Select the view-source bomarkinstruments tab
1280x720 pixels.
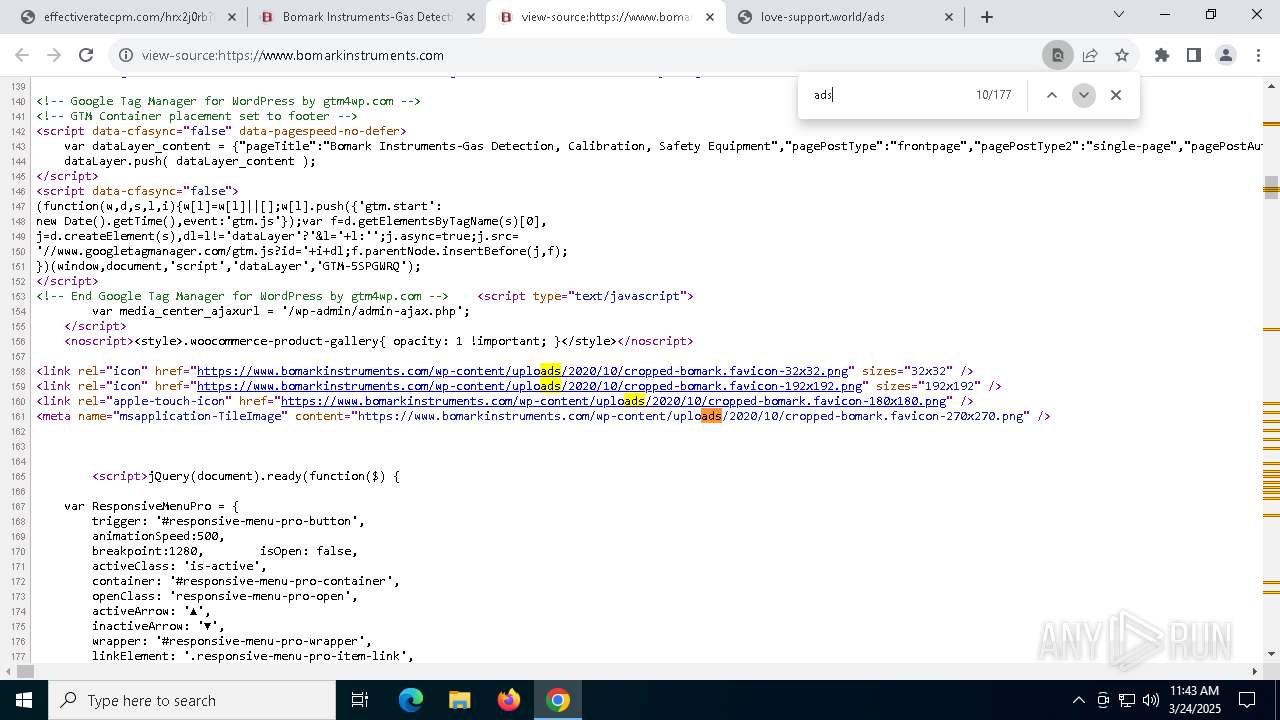click(x=605, y=17)
